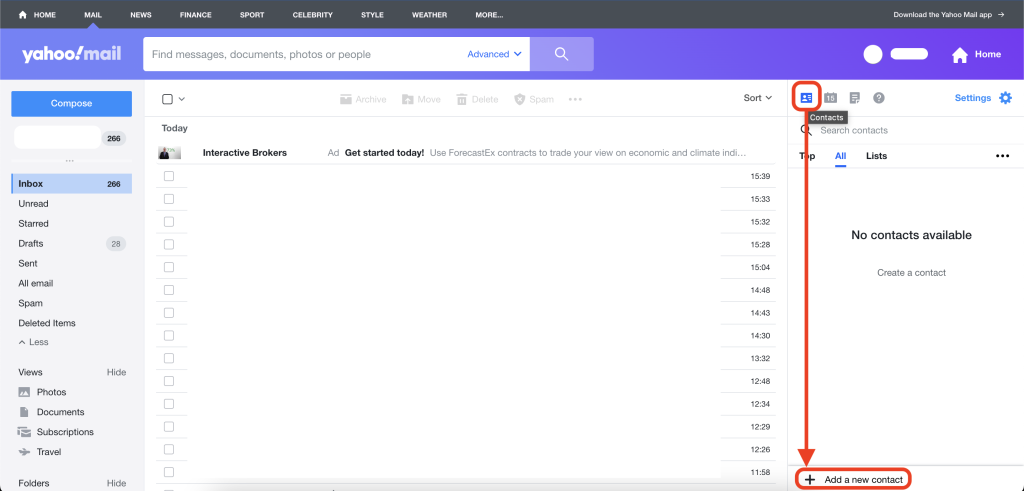Select the 15:39 email checkbox
This screenshot has width=1024, height=491.
click(169, 176)
